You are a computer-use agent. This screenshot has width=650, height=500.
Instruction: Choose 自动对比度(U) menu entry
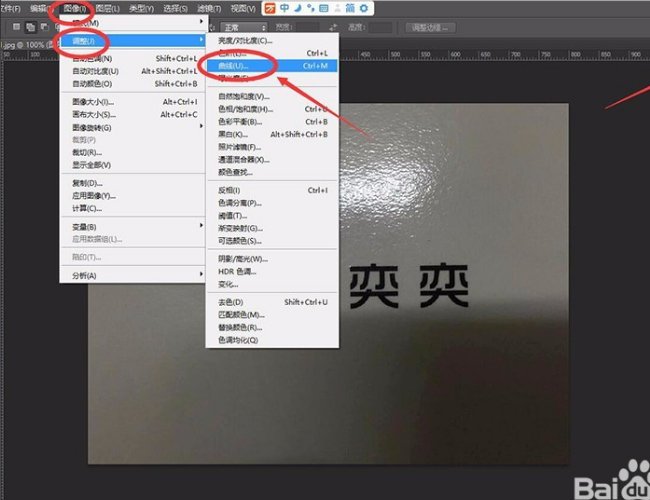(x=133, y=71)
